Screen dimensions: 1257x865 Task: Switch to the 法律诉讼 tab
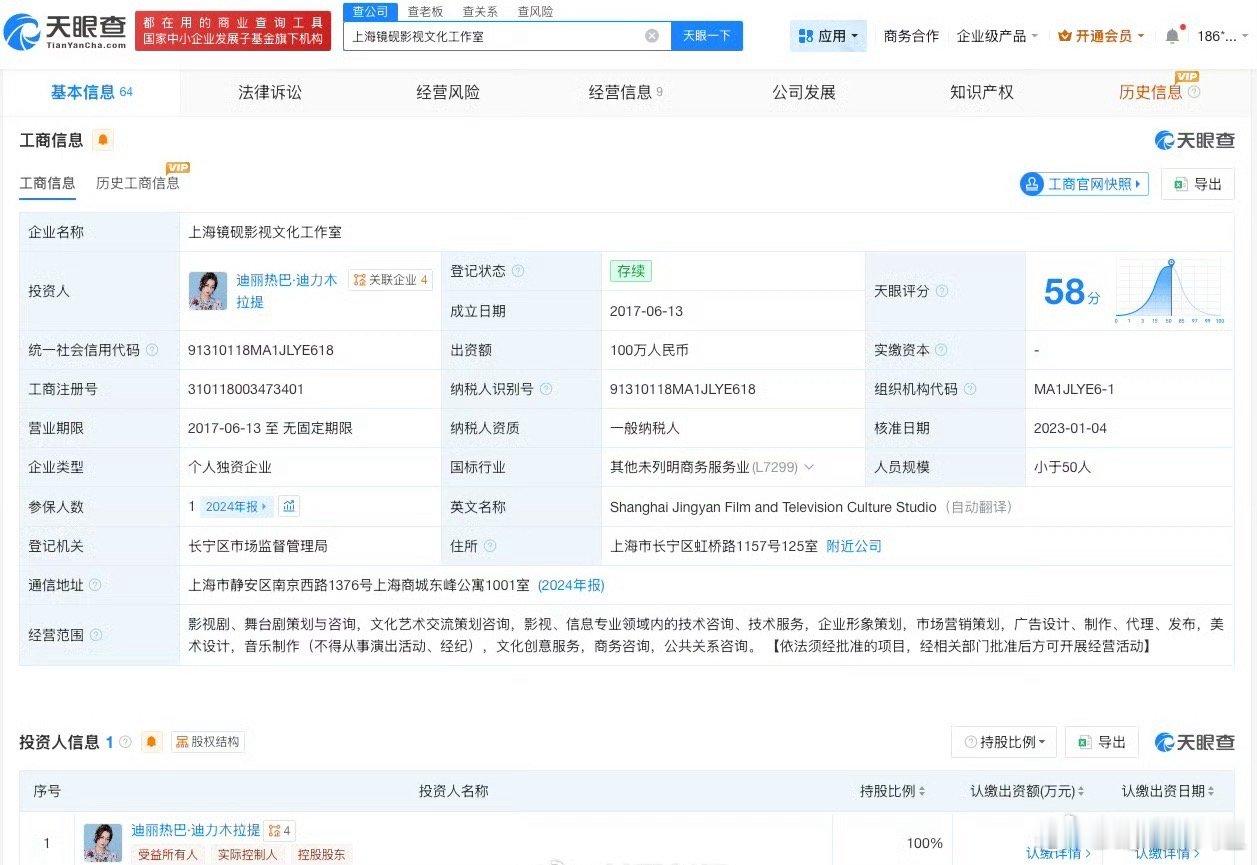coord(269,92)
